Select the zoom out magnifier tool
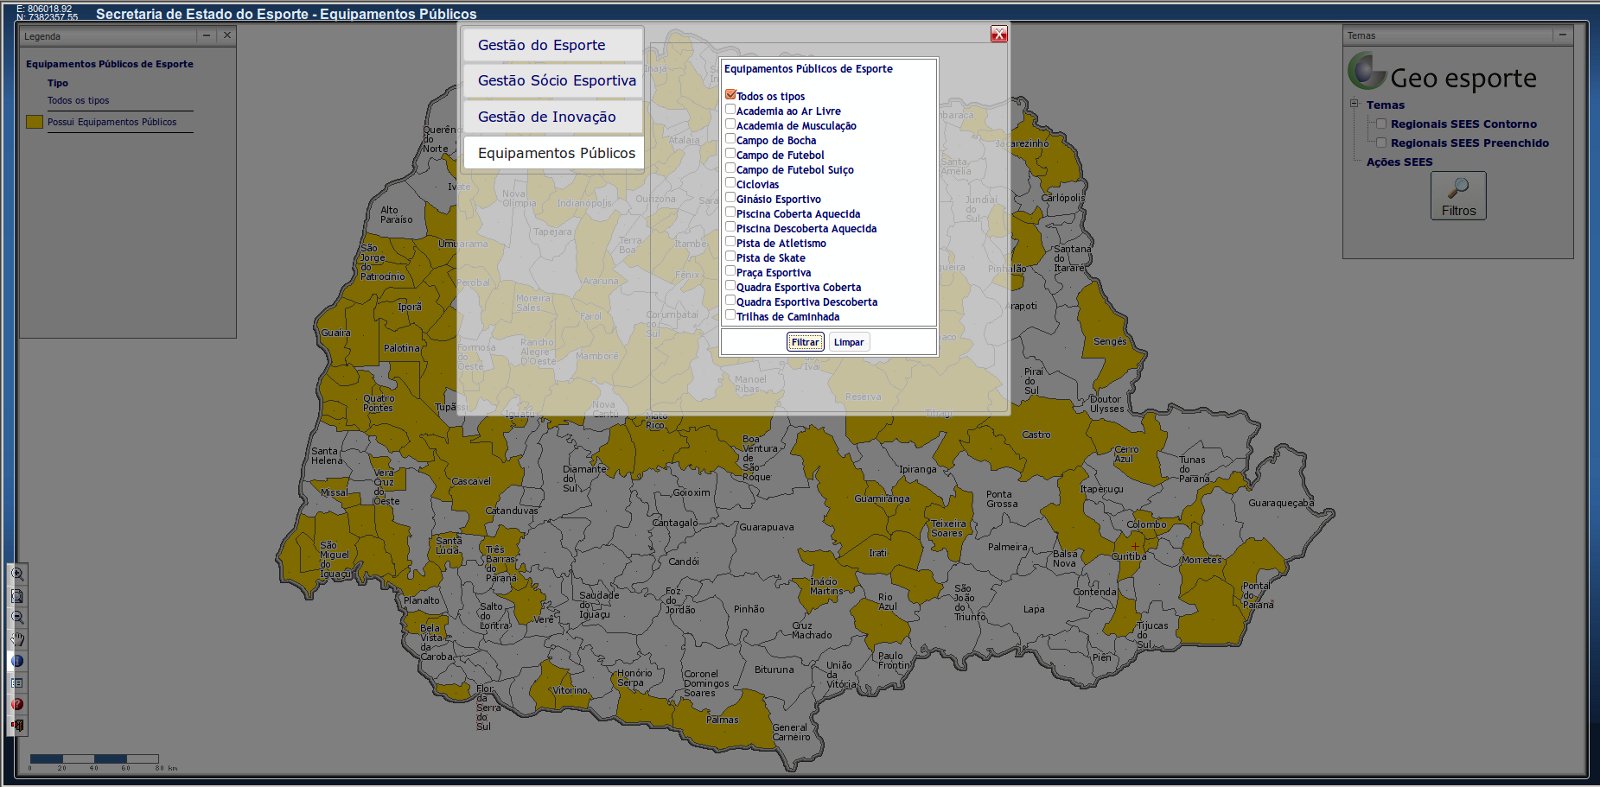The height and width of the screenshot is (787, 1600). (x=17, y=618)
